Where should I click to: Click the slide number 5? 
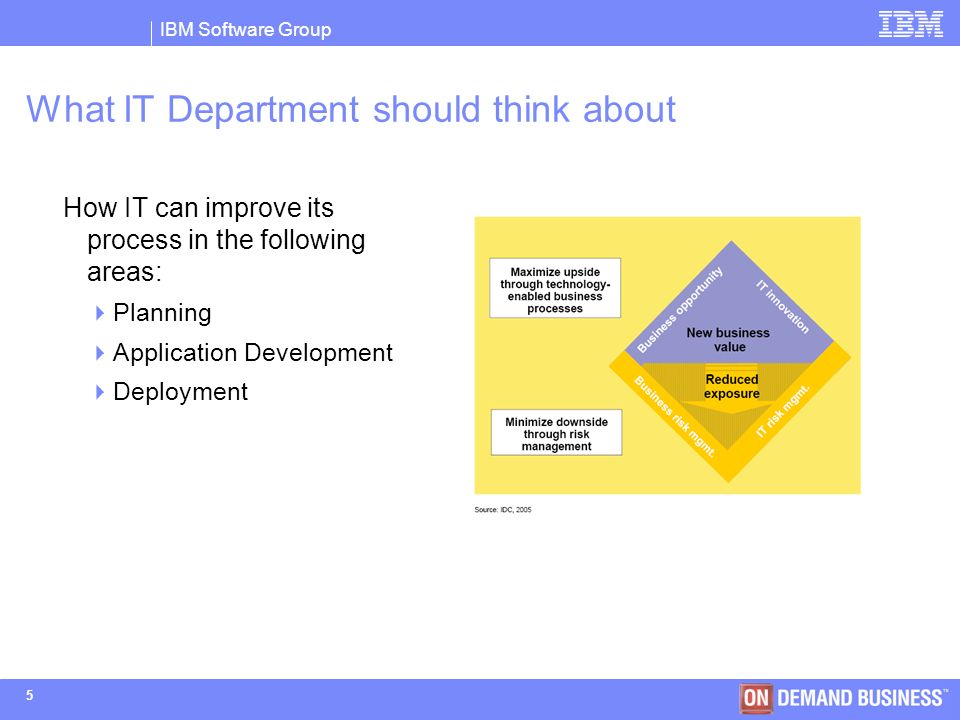pyautogui.click(x=29, y=696)
